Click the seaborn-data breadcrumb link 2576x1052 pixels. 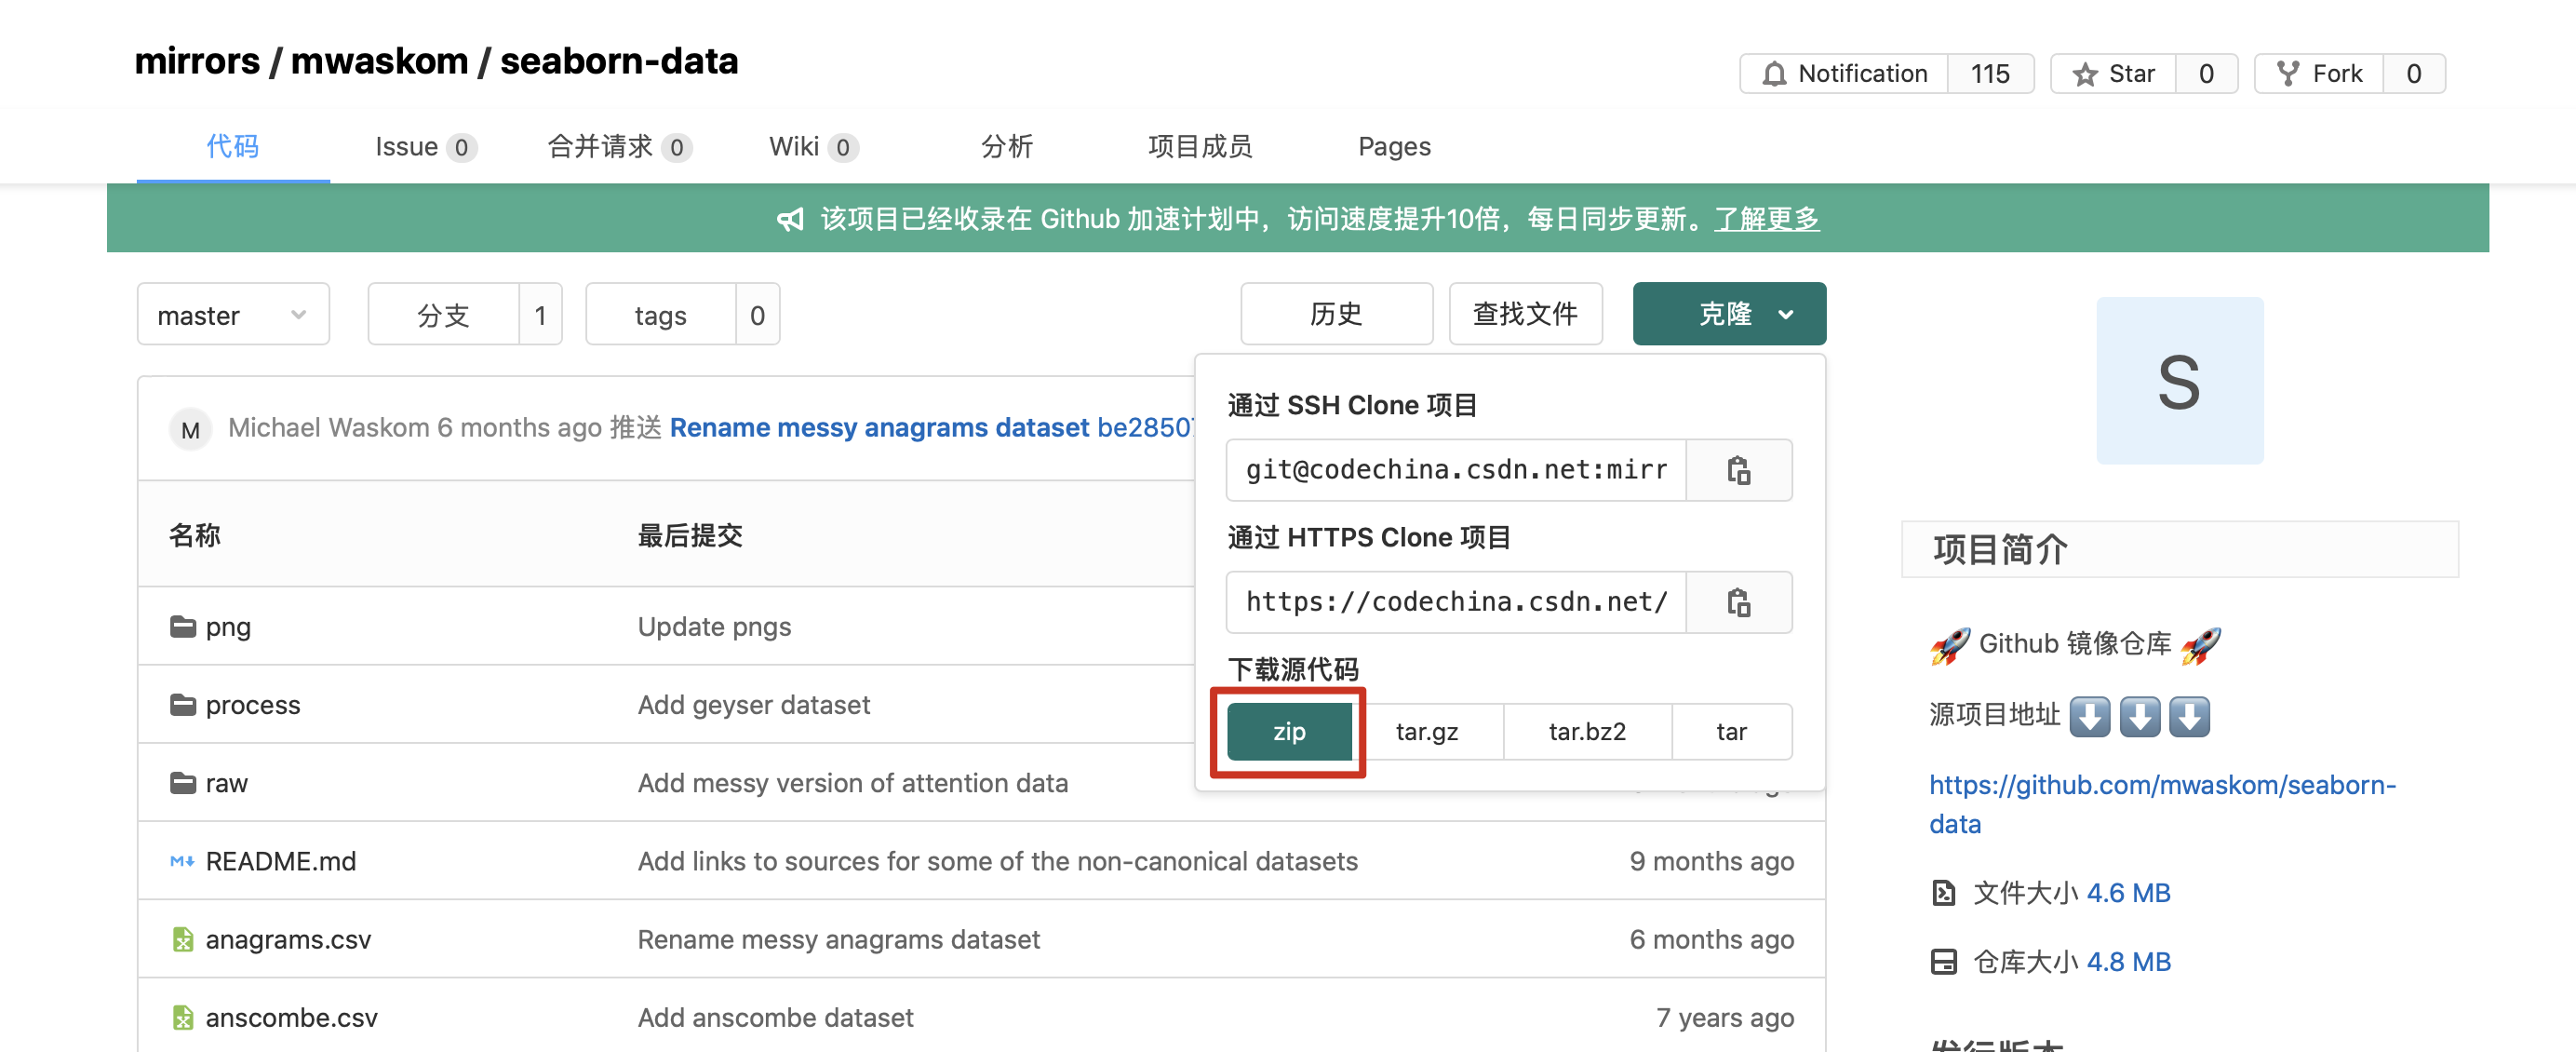click(x=619, y=61)
